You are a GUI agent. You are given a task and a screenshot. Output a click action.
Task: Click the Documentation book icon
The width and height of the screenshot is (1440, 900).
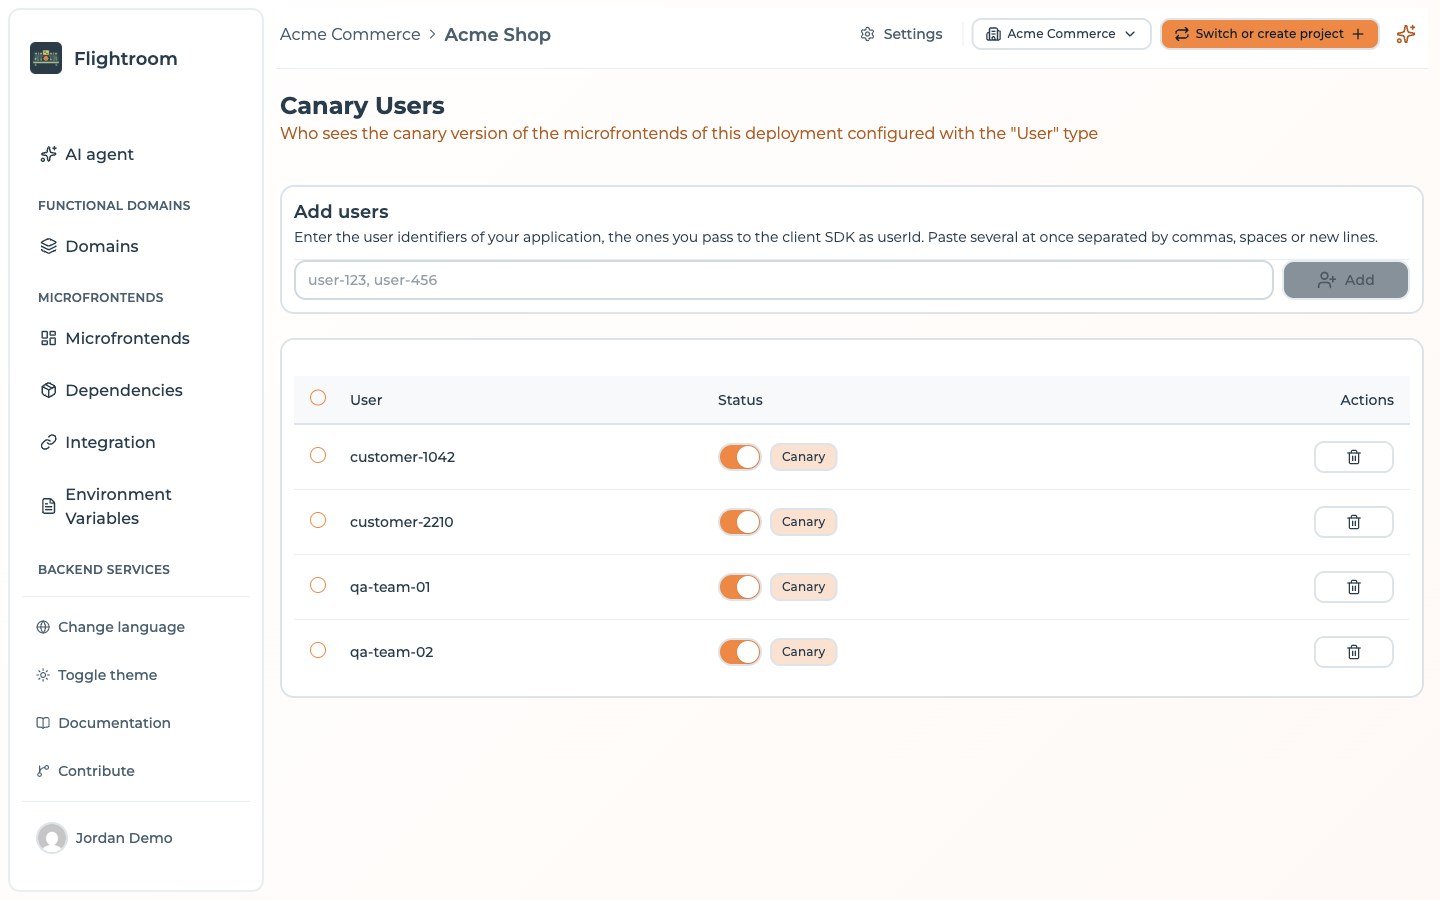click(43, 723)
